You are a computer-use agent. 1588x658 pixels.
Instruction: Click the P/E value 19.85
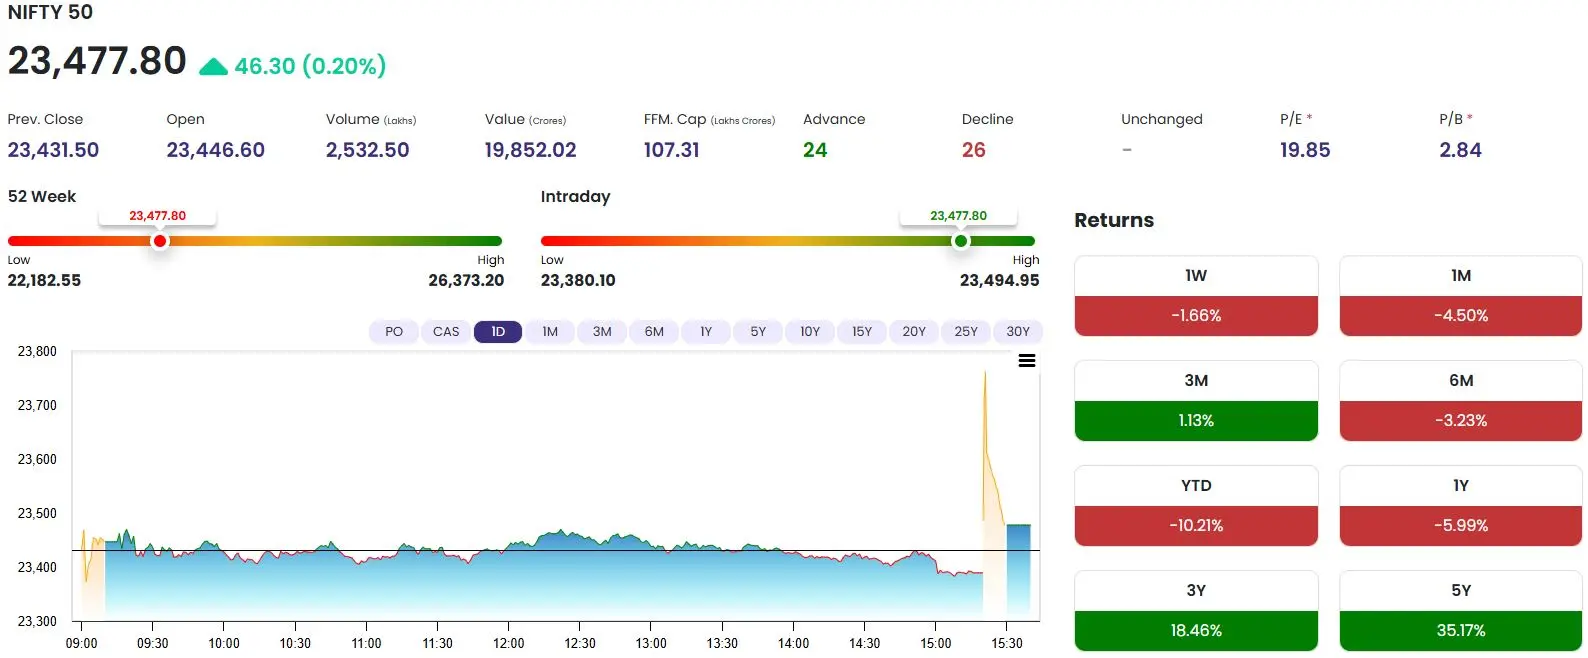pyautogui.click(x=1305, y=150)
